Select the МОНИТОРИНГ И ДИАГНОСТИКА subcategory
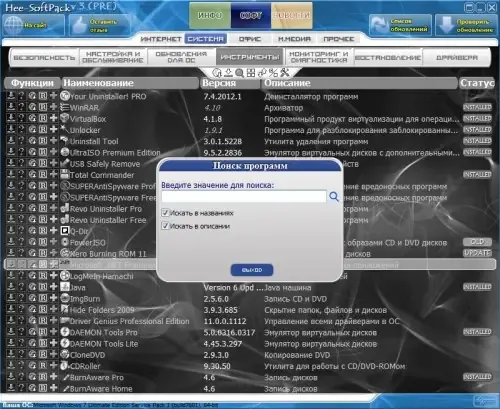500x409 pixels. [319, 57]
